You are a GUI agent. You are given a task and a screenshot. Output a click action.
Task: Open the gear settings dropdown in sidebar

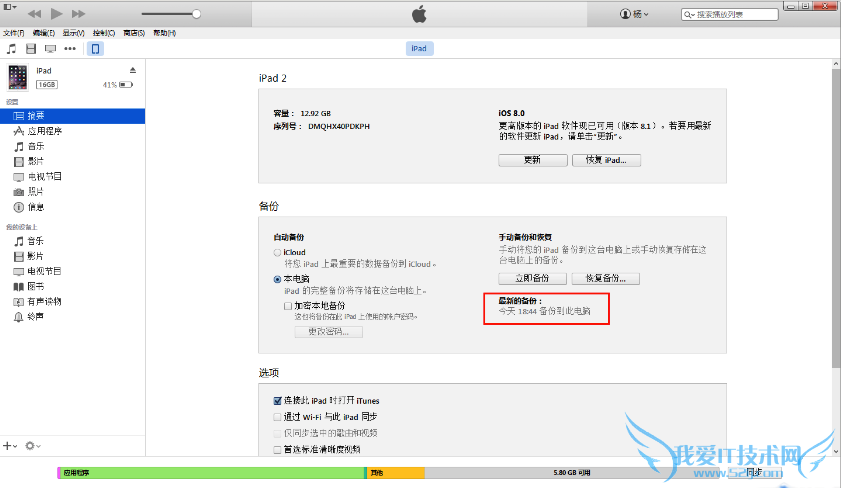pos(32,446)
